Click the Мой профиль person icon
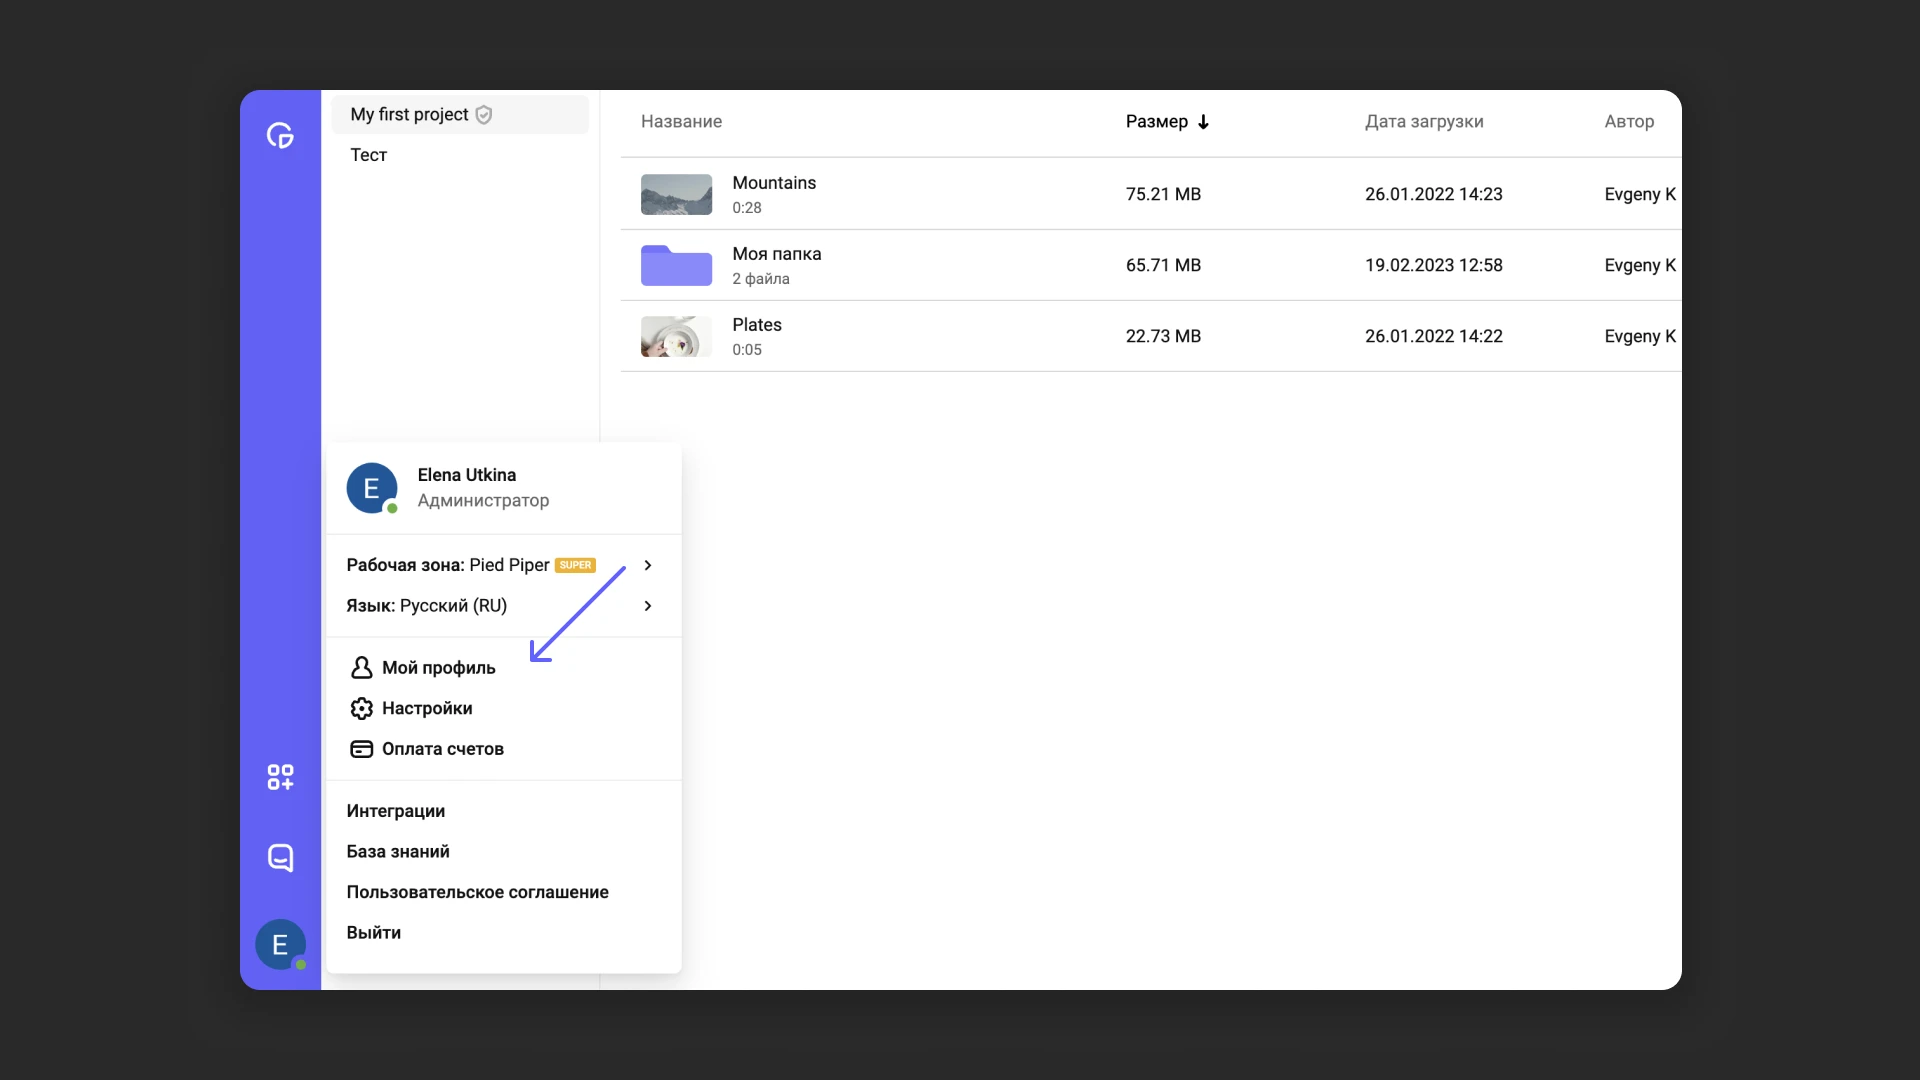1920x1080 pixels. (361, 667)
